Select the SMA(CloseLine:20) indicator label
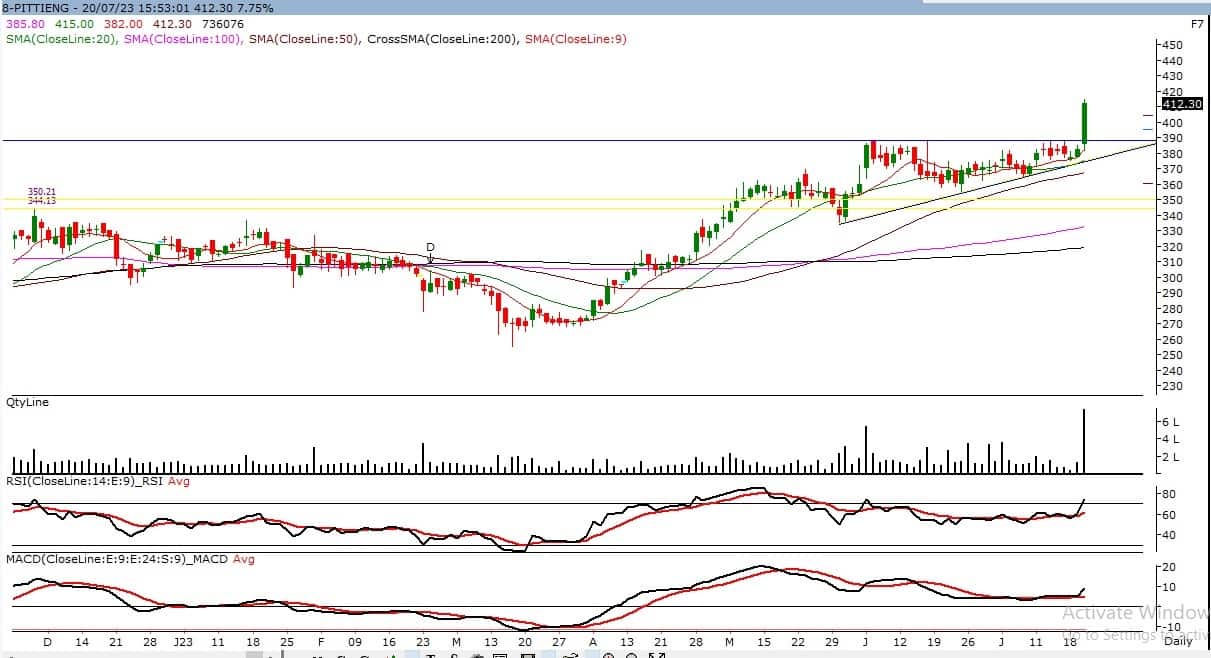The height and width of the screenshot is (658, 1211). tap(62, 39)
